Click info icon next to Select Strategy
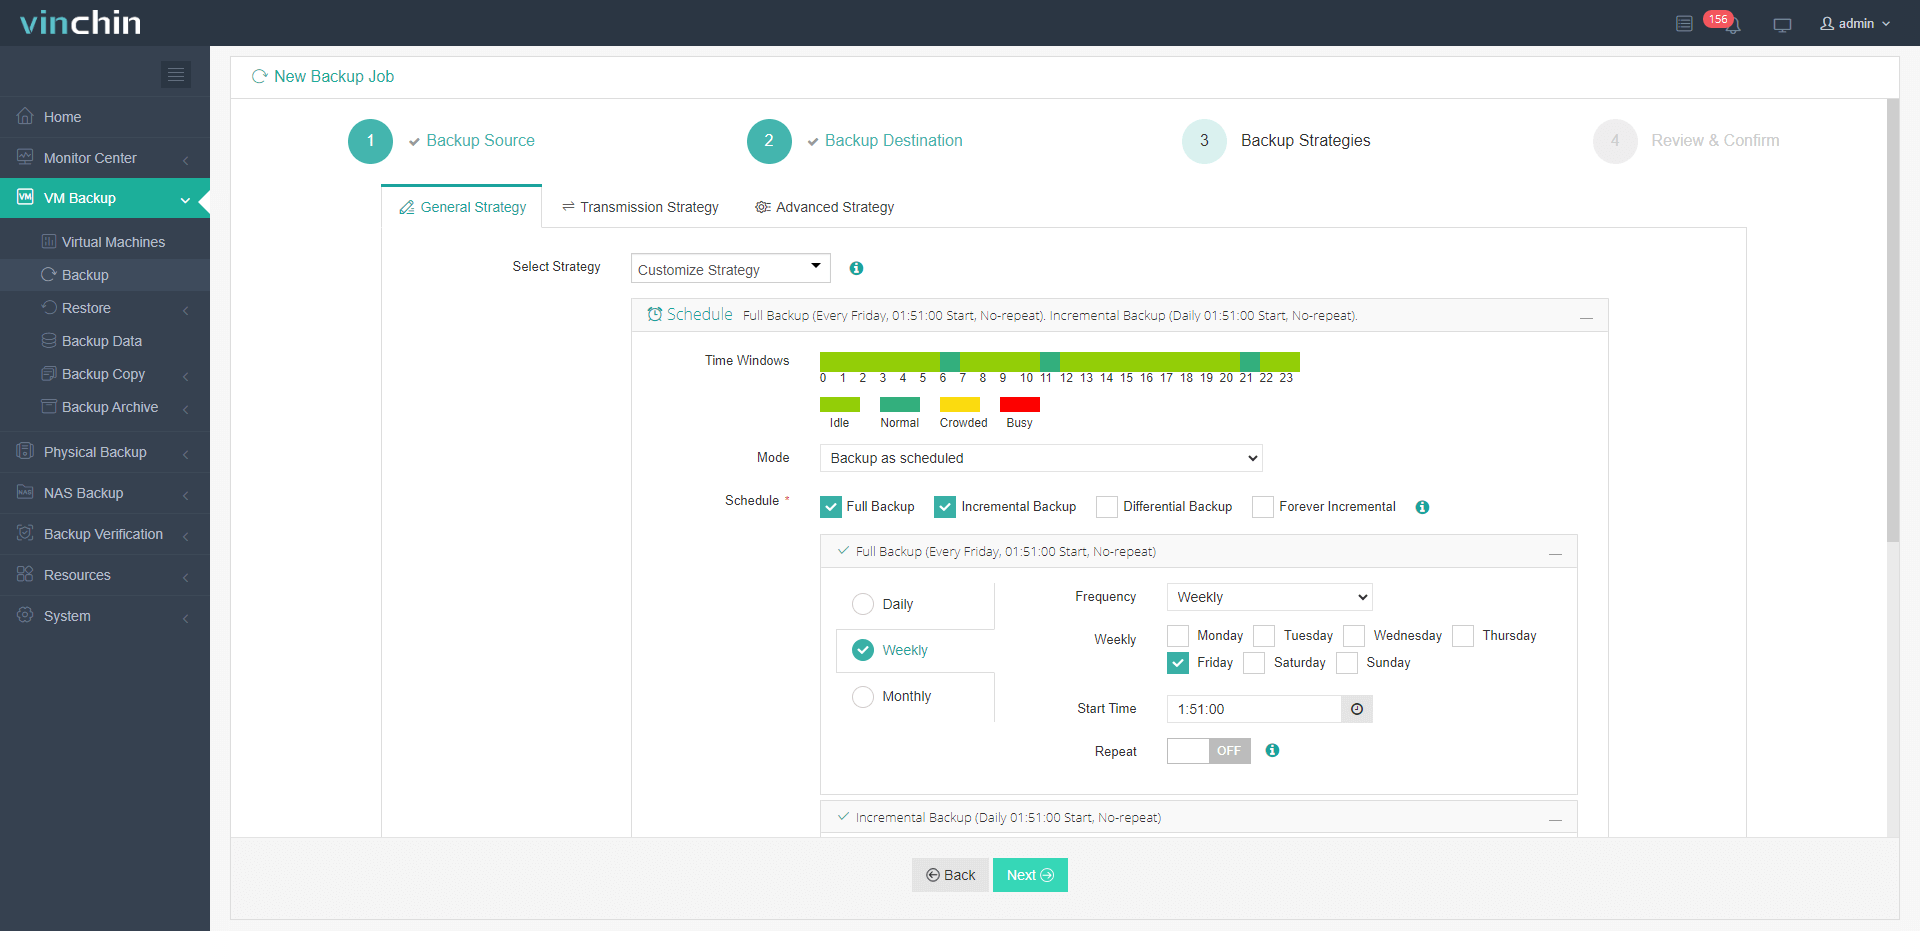The image size is (1920, 931). point(856,268)
